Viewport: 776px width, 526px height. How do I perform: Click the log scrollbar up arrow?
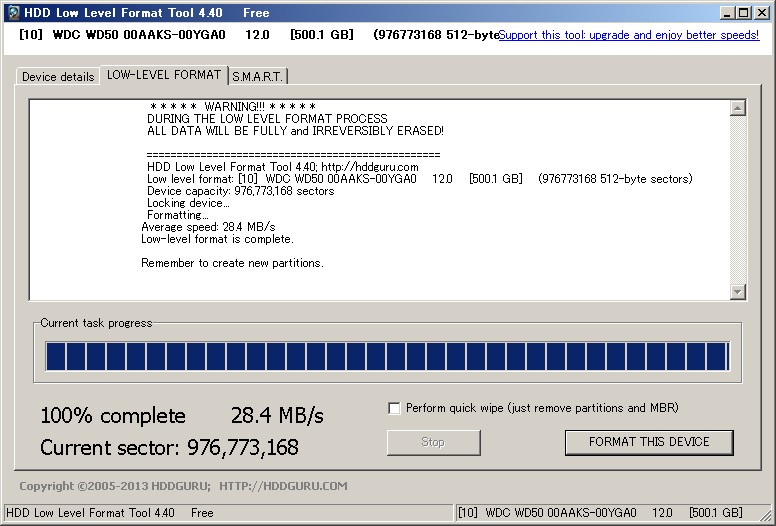coord(737,108)
